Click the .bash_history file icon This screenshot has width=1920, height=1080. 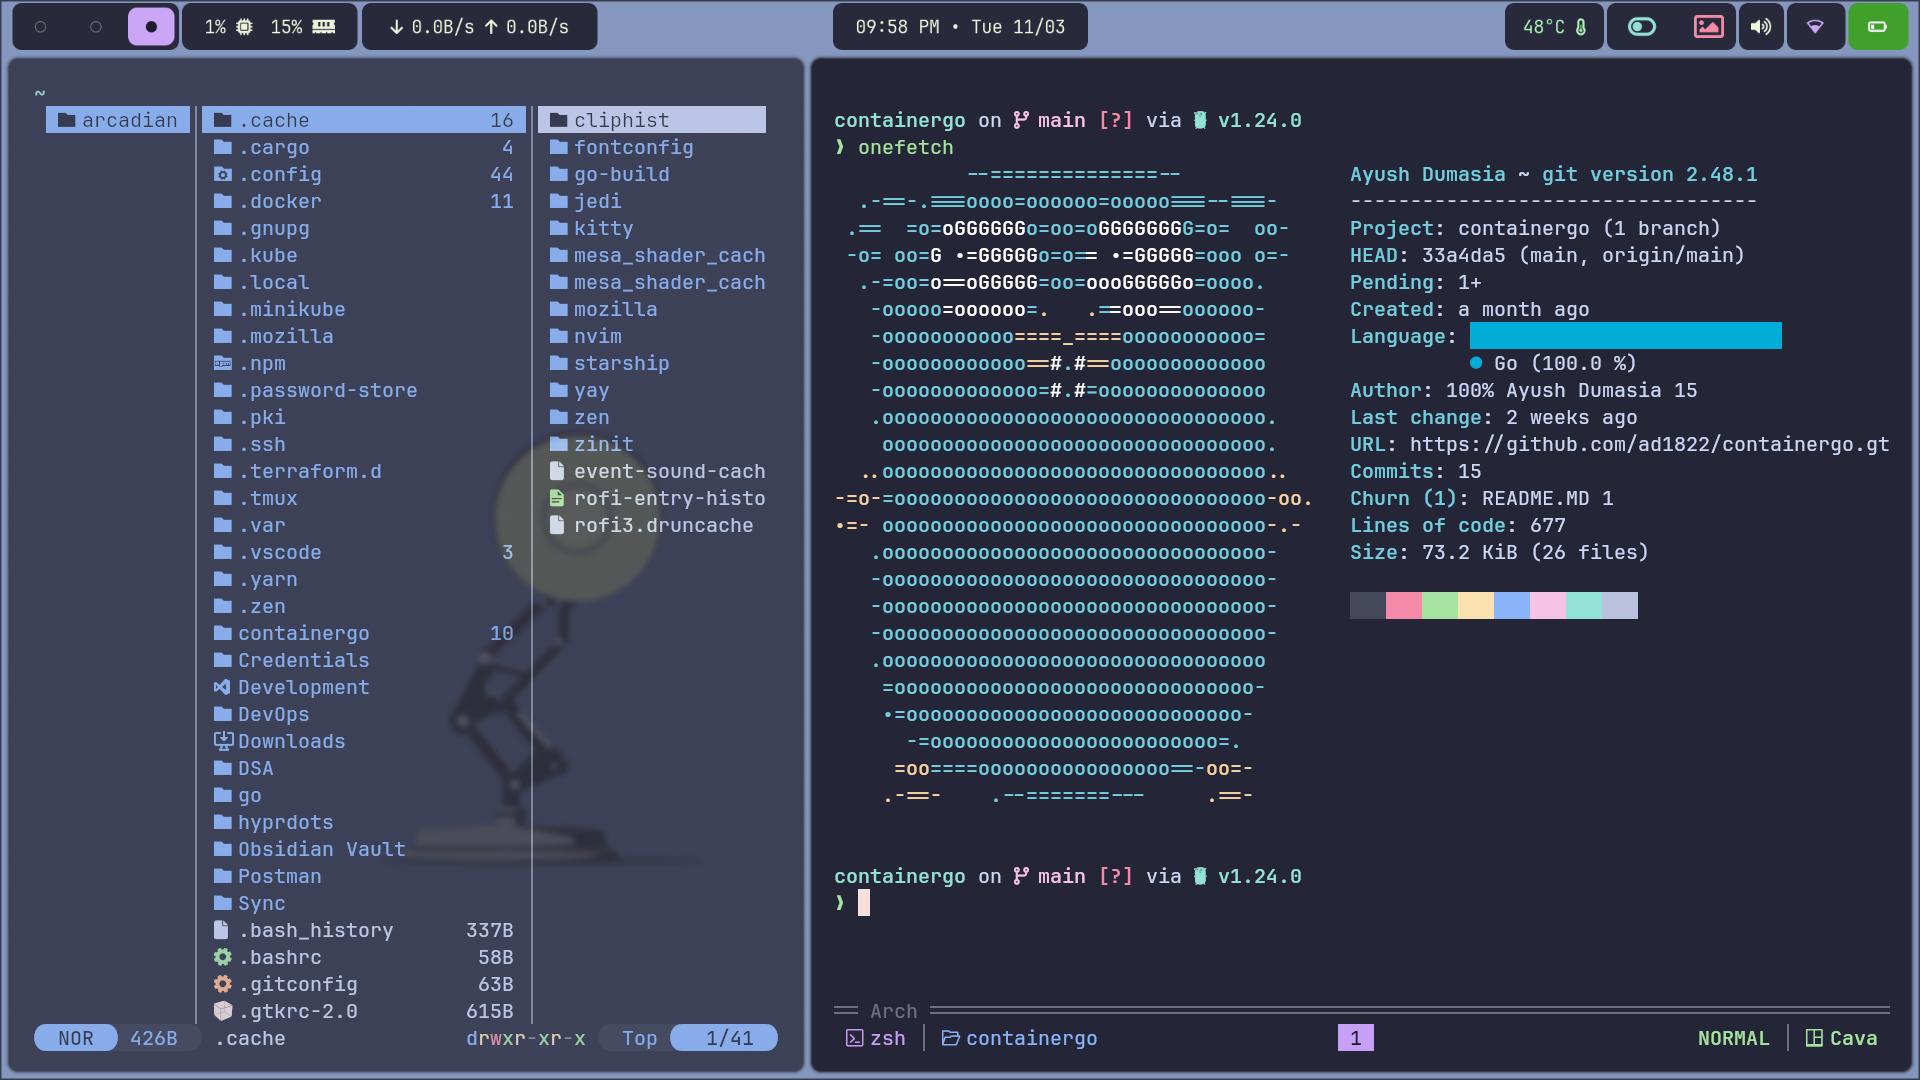tap(222, 930)
